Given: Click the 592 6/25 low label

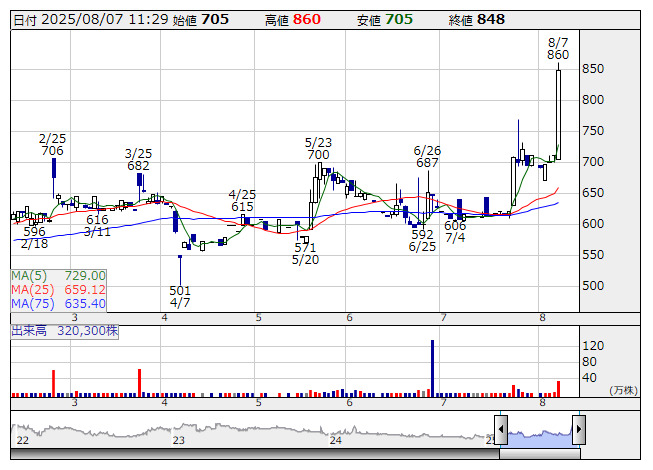Looking at the screenshot, I should click(422, 241).
